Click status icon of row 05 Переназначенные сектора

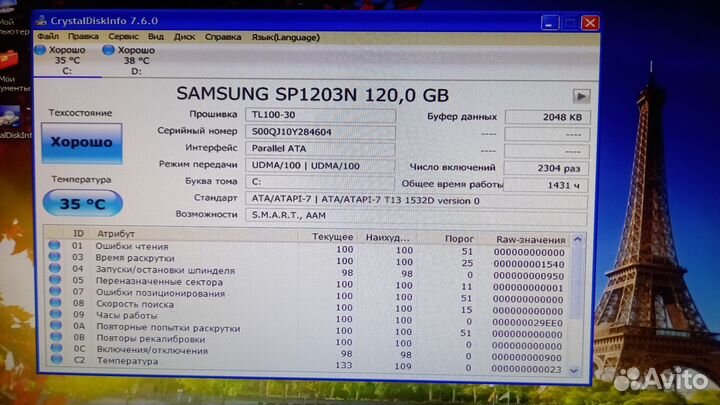55,279
